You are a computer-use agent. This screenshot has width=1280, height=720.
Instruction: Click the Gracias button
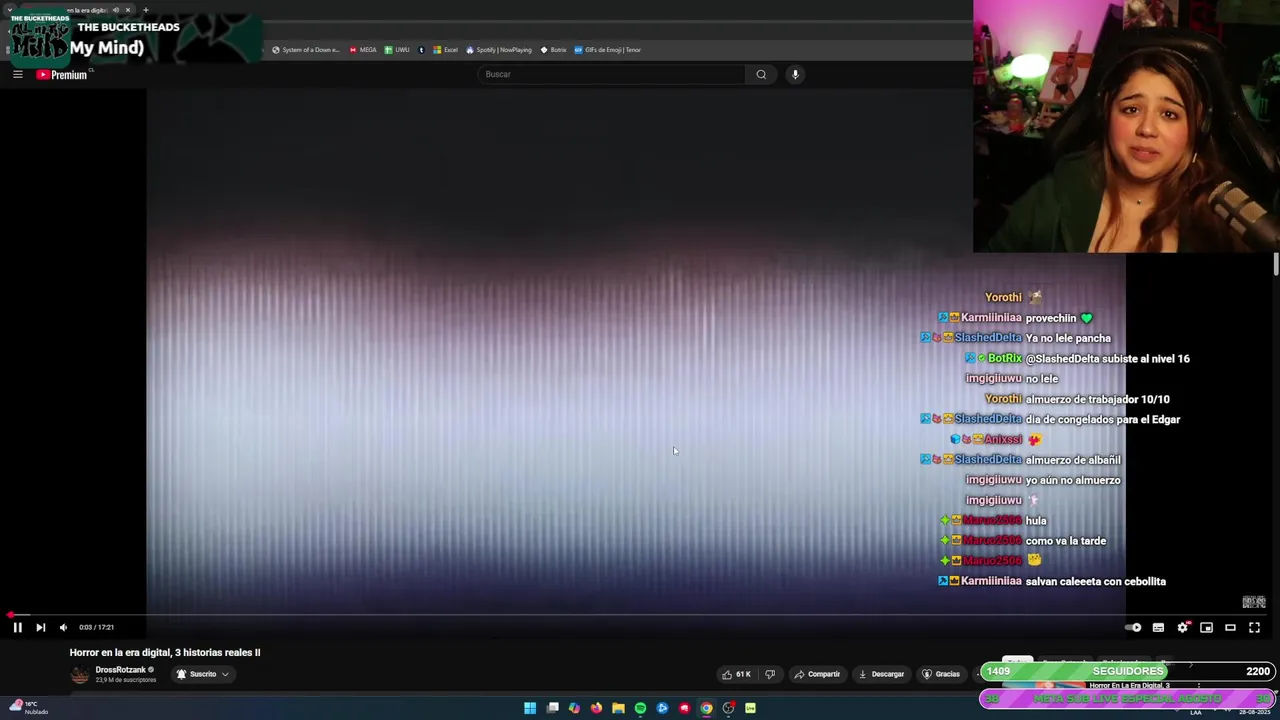coord(940,674)
